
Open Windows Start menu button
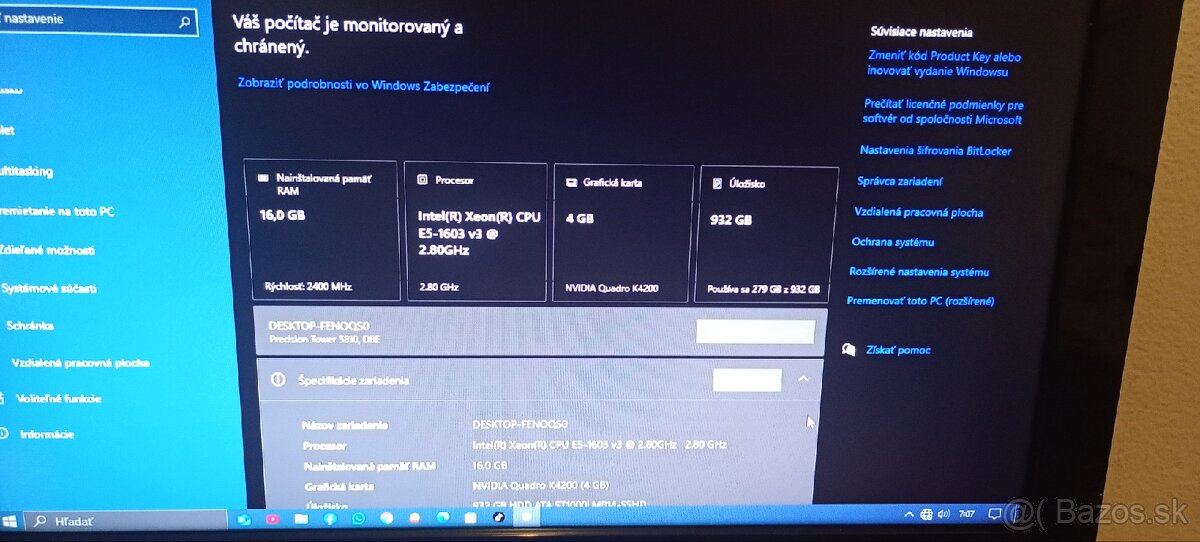coord(10,521)
